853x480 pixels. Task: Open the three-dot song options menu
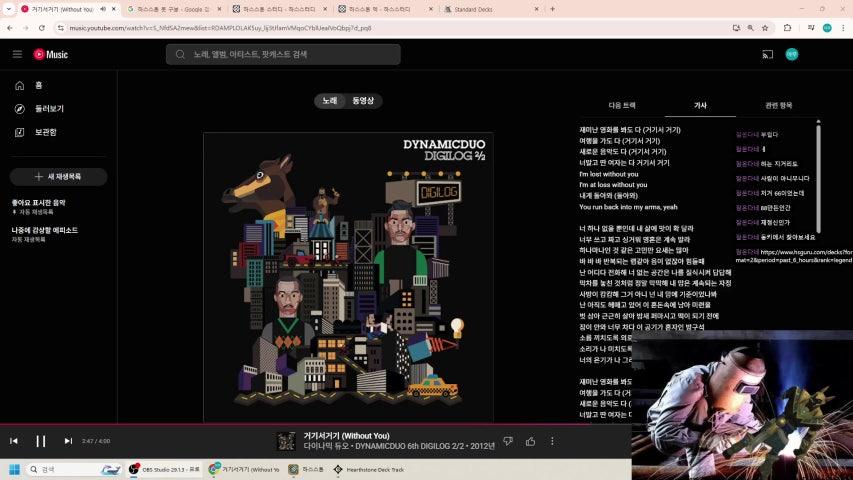coord(552,441)
